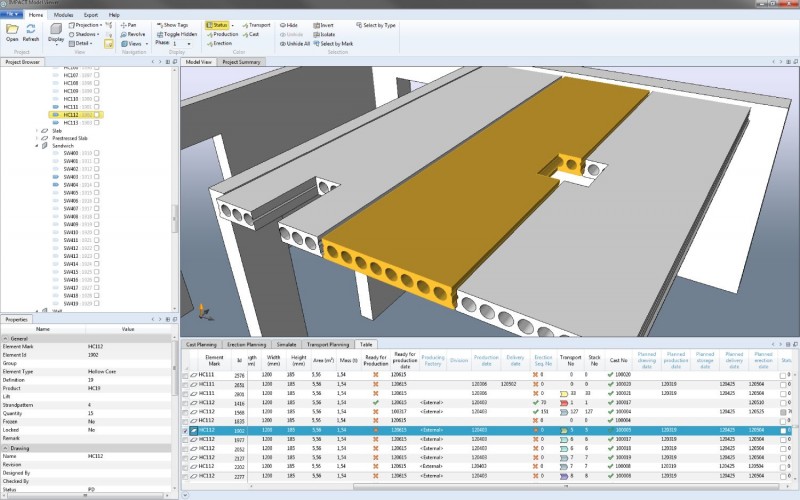The height and width of the screenshot is (500, 800).
Task: Switch to the Project Summary tab
Action: [241, 62]
